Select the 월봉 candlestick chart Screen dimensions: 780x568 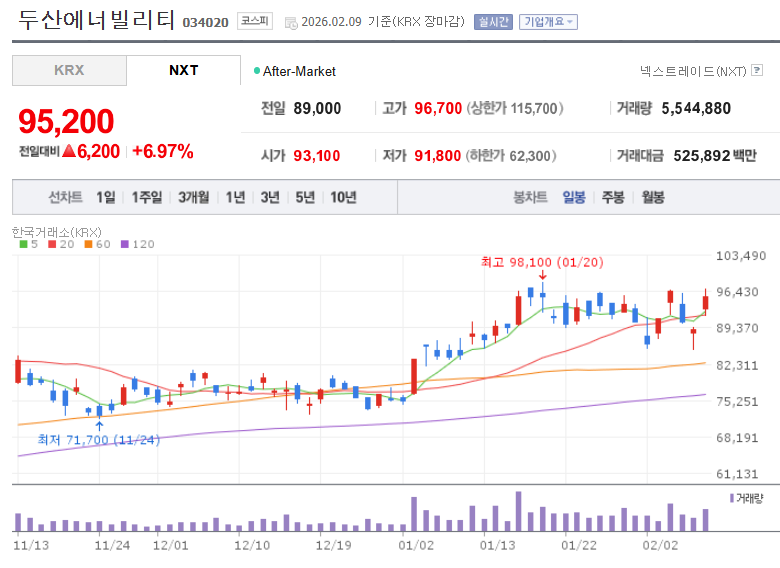pos(653,197)
